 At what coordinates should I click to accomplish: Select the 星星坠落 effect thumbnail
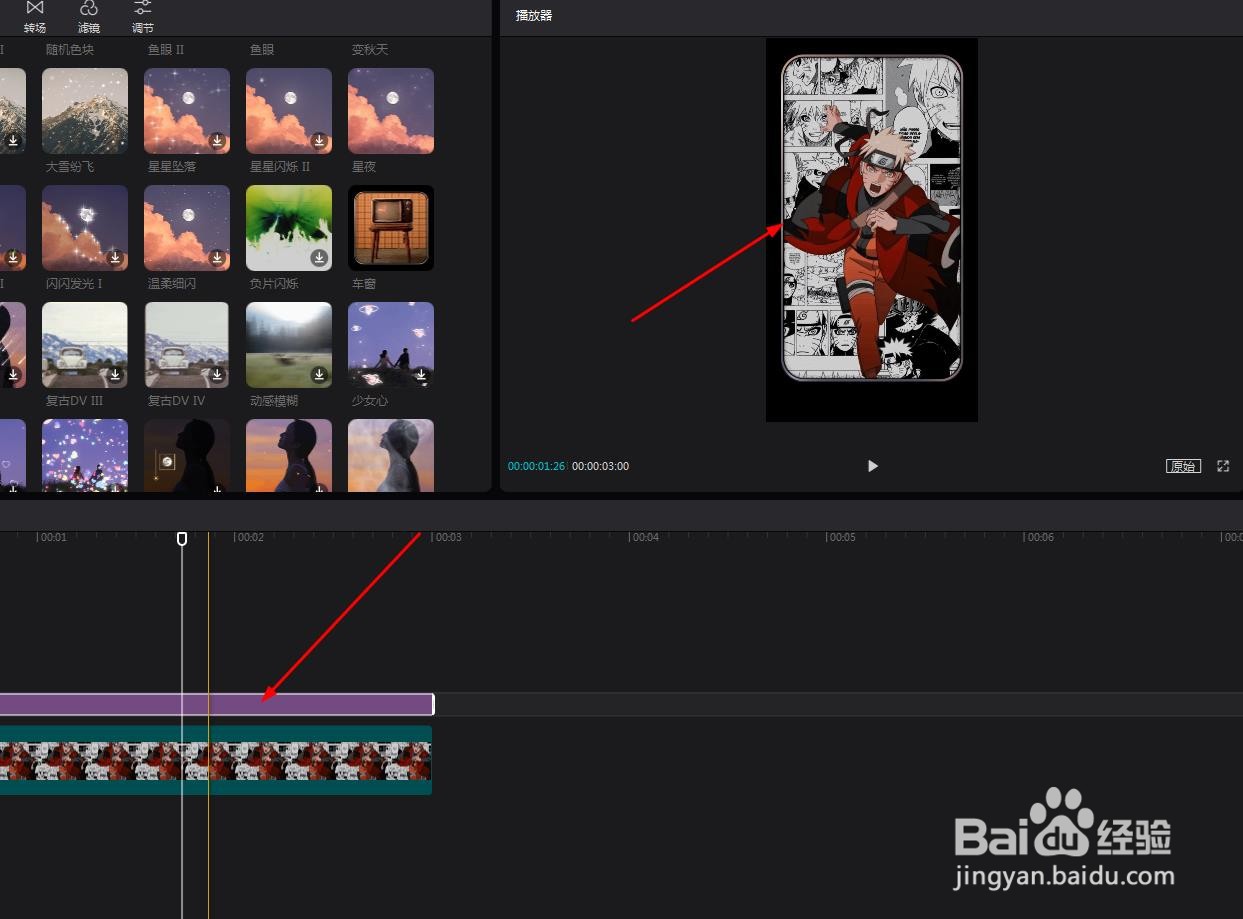pos(187,111)
